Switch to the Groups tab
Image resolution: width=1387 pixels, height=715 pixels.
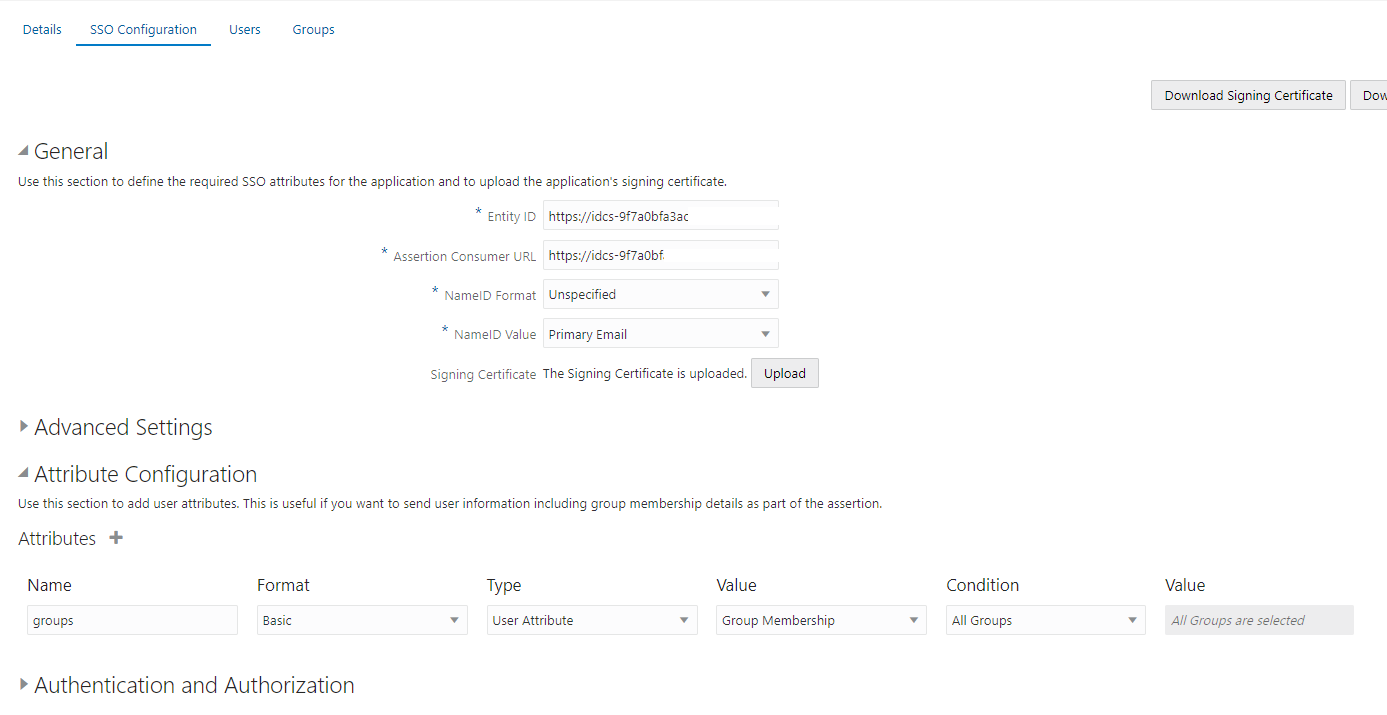313,29
